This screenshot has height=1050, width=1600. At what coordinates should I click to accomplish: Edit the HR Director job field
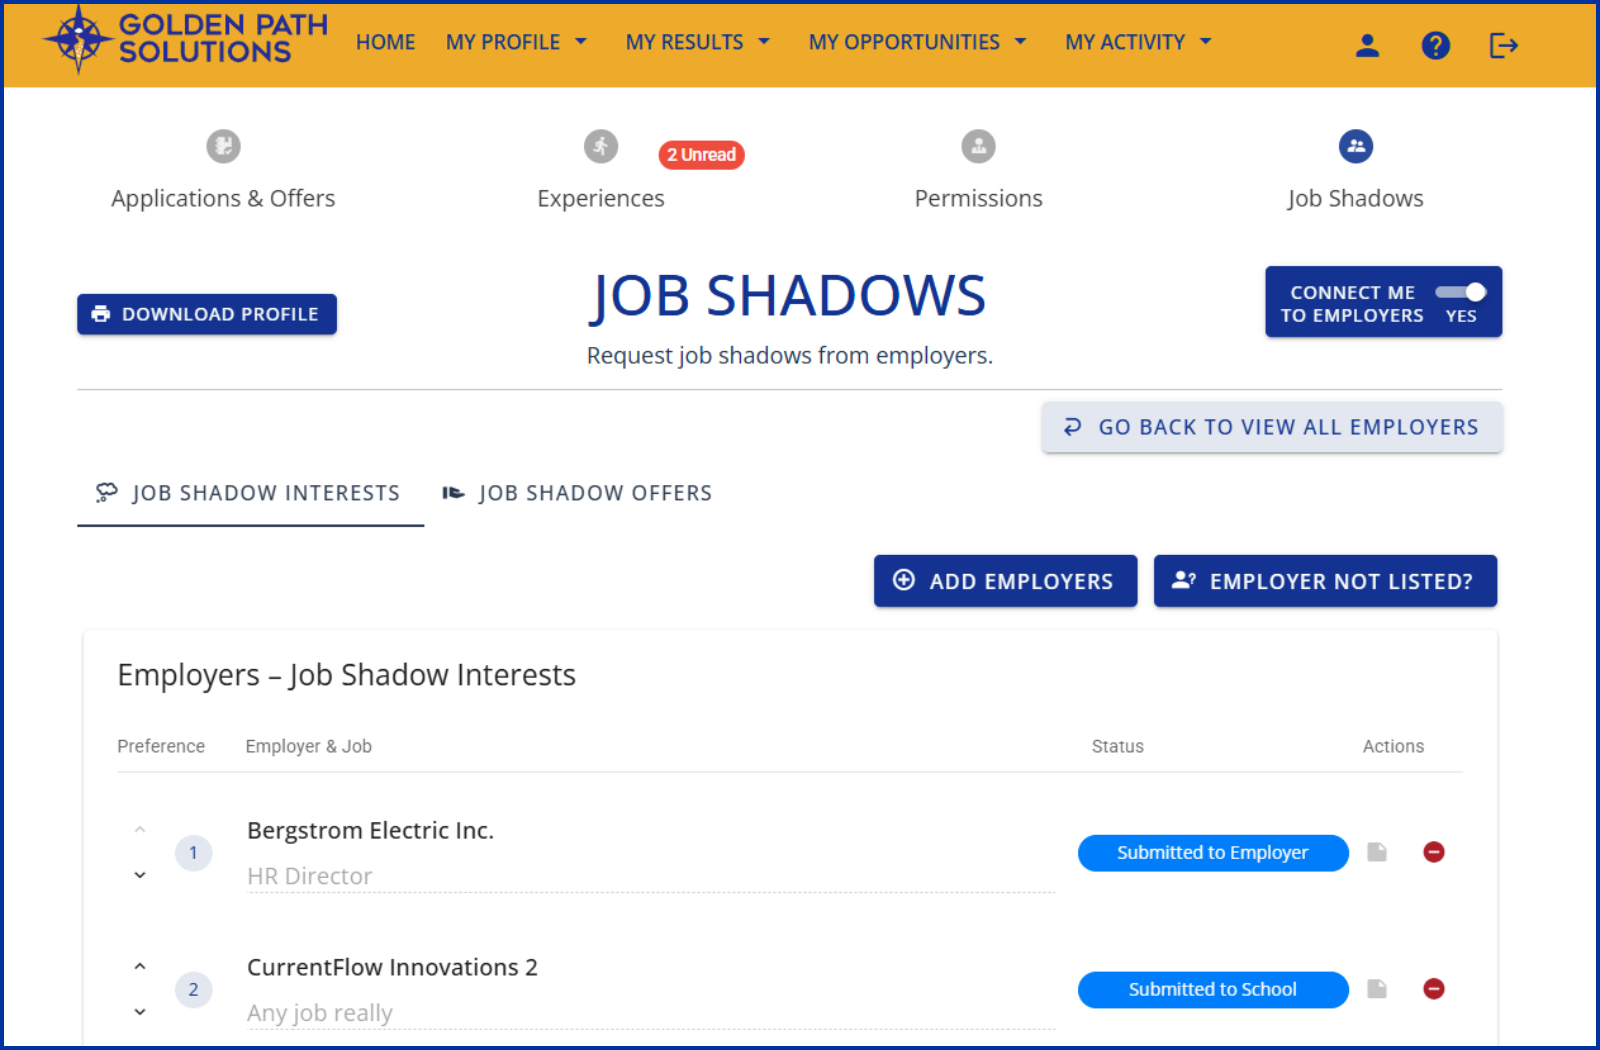pos(651,876)
